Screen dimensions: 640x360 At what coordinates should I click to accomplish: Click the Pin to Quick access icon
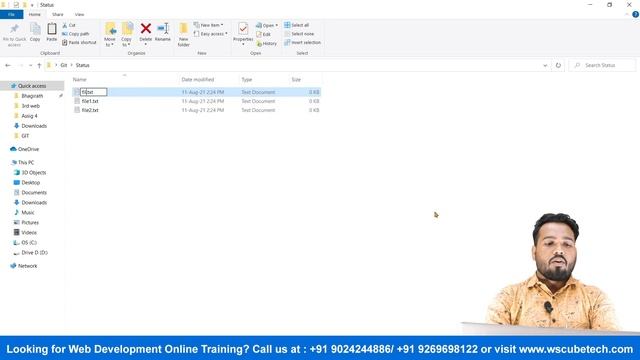[x=14, y=29]
